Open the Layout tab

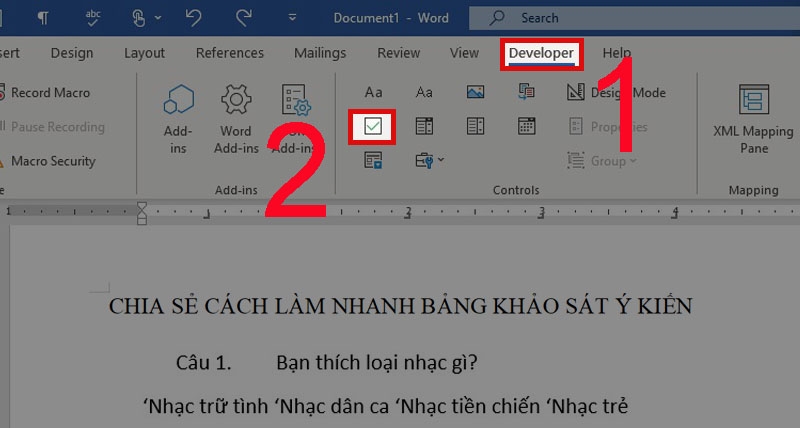[144, 53]
